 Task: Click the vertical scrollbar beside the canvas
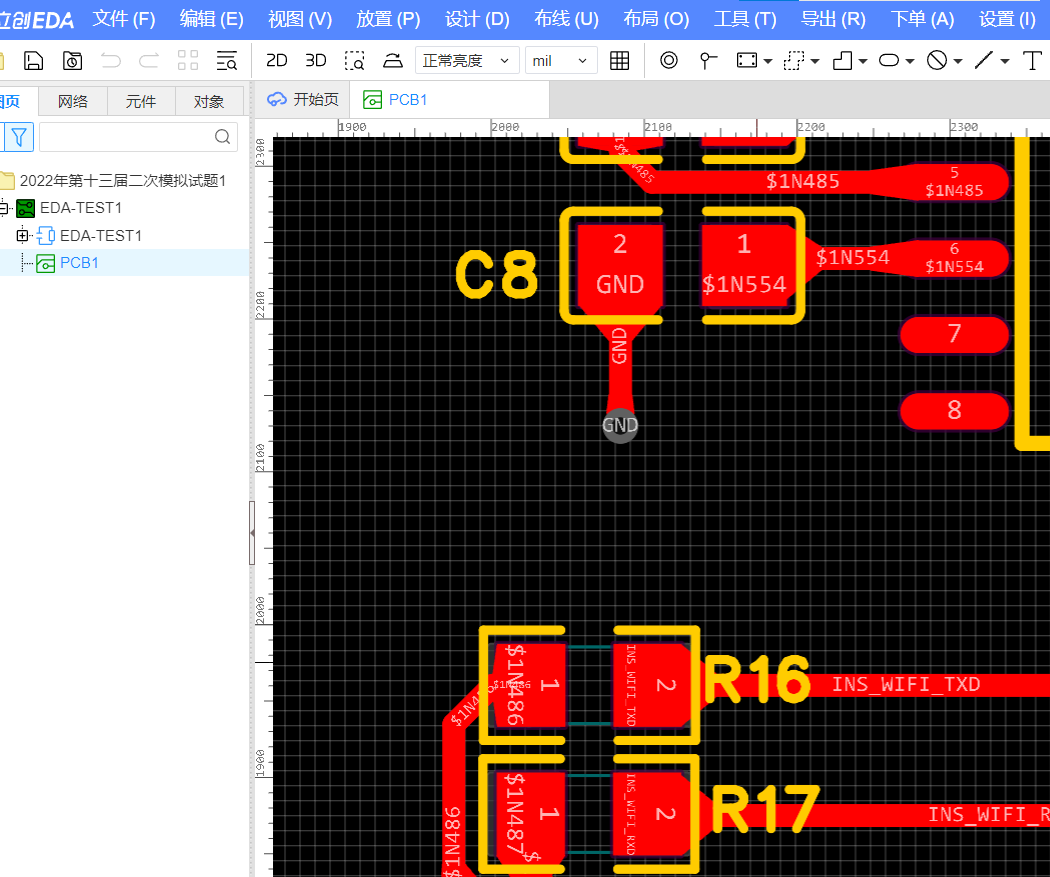tap(253, 533)
